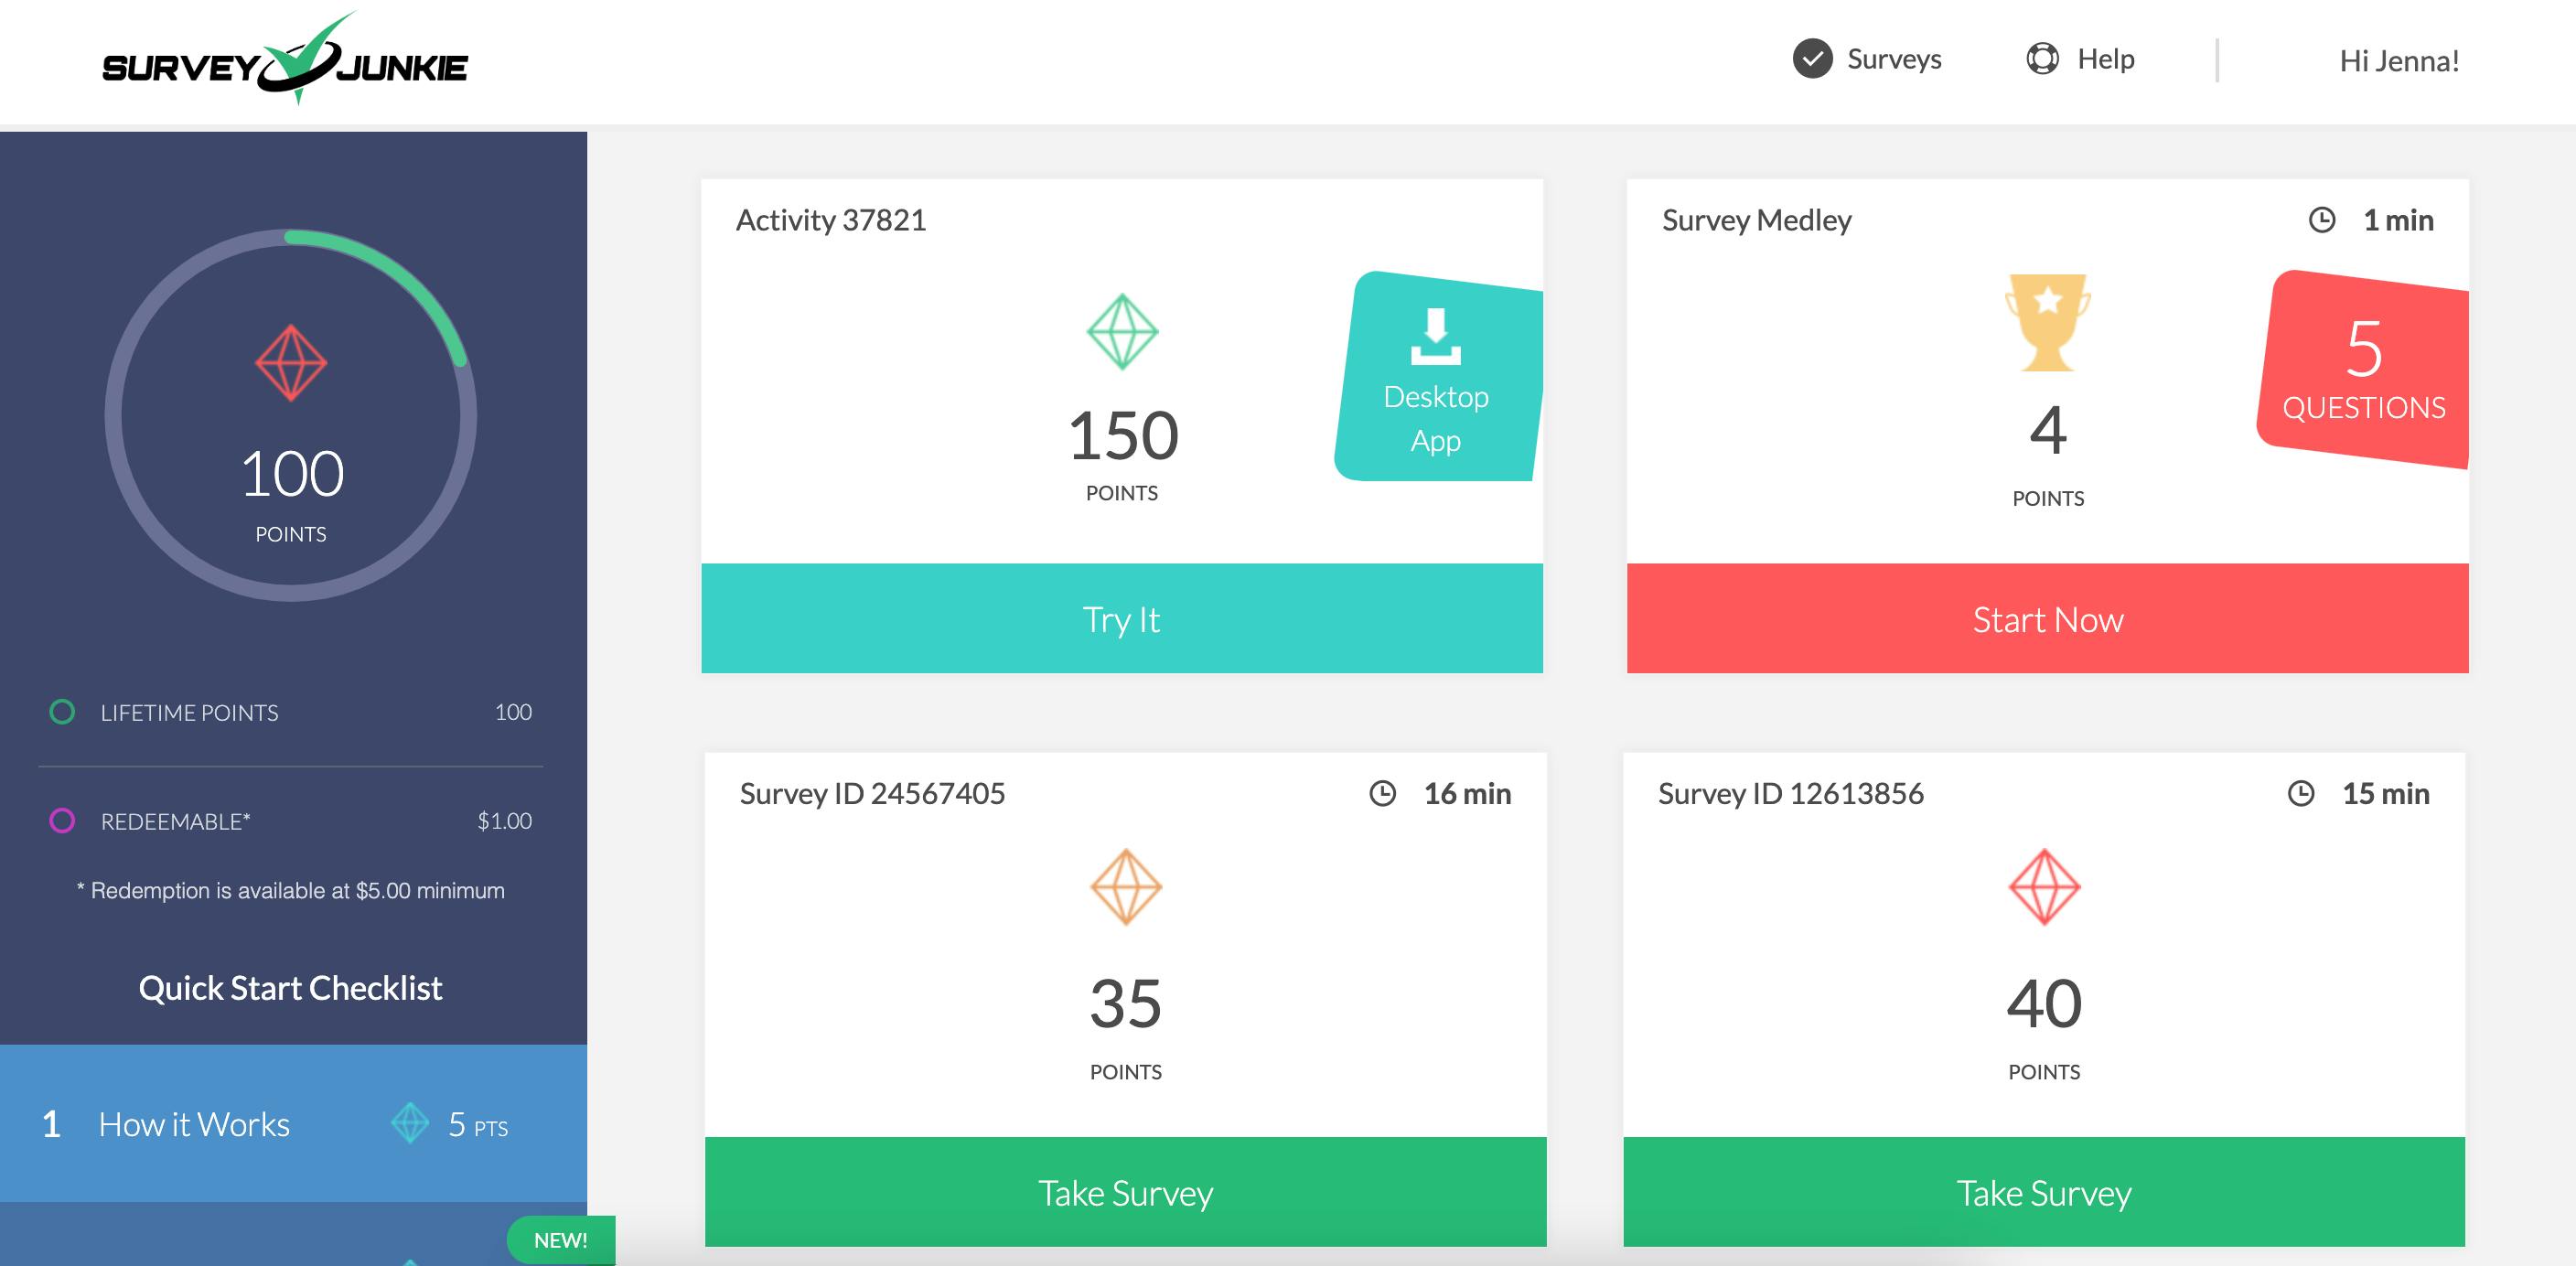Click the Desktop App download icon
2576x1266 pixels.
(x=1437, y=335)
